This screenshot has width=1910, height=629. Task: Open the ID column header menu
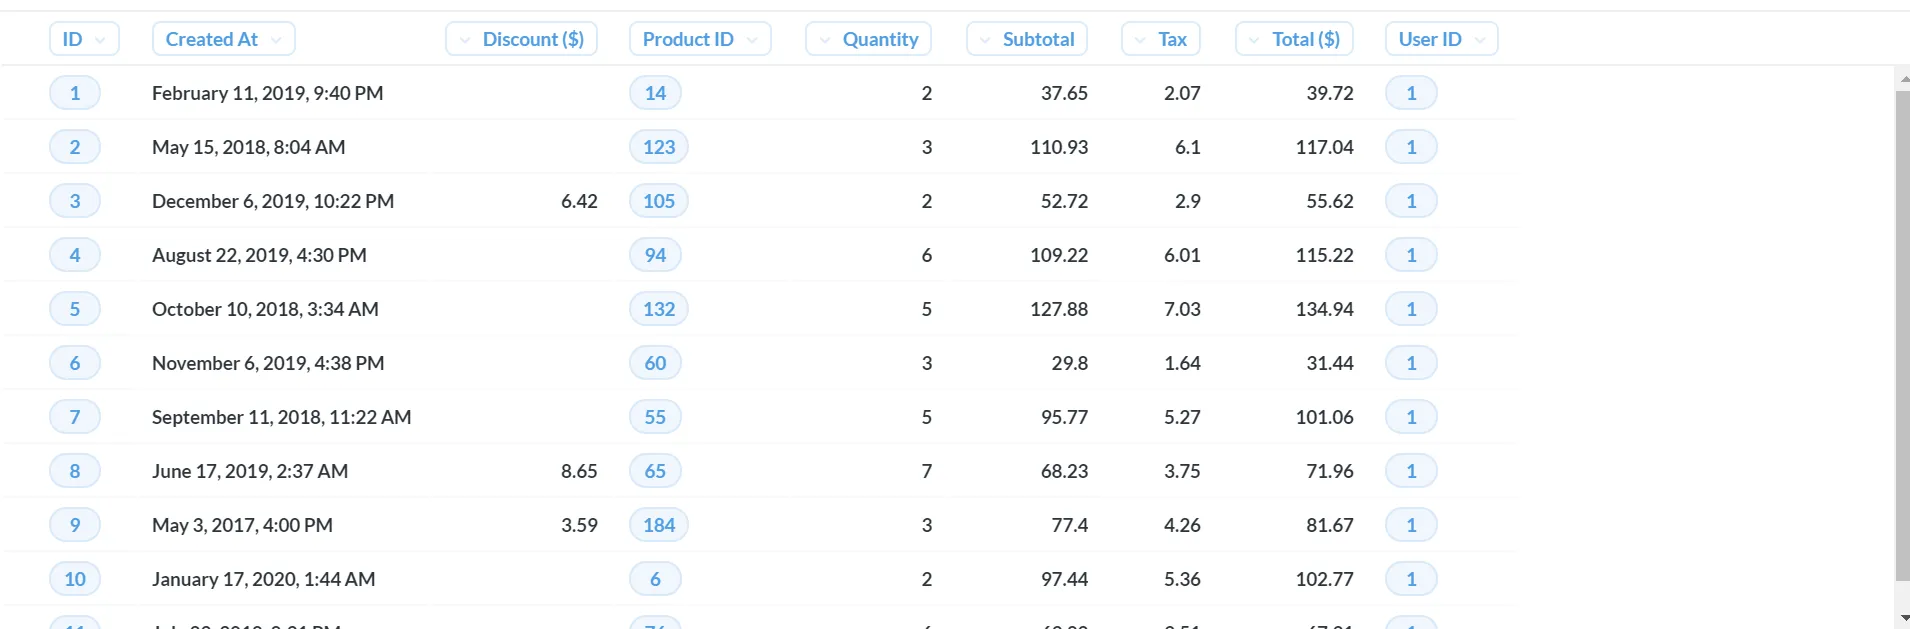pos(84,39)
